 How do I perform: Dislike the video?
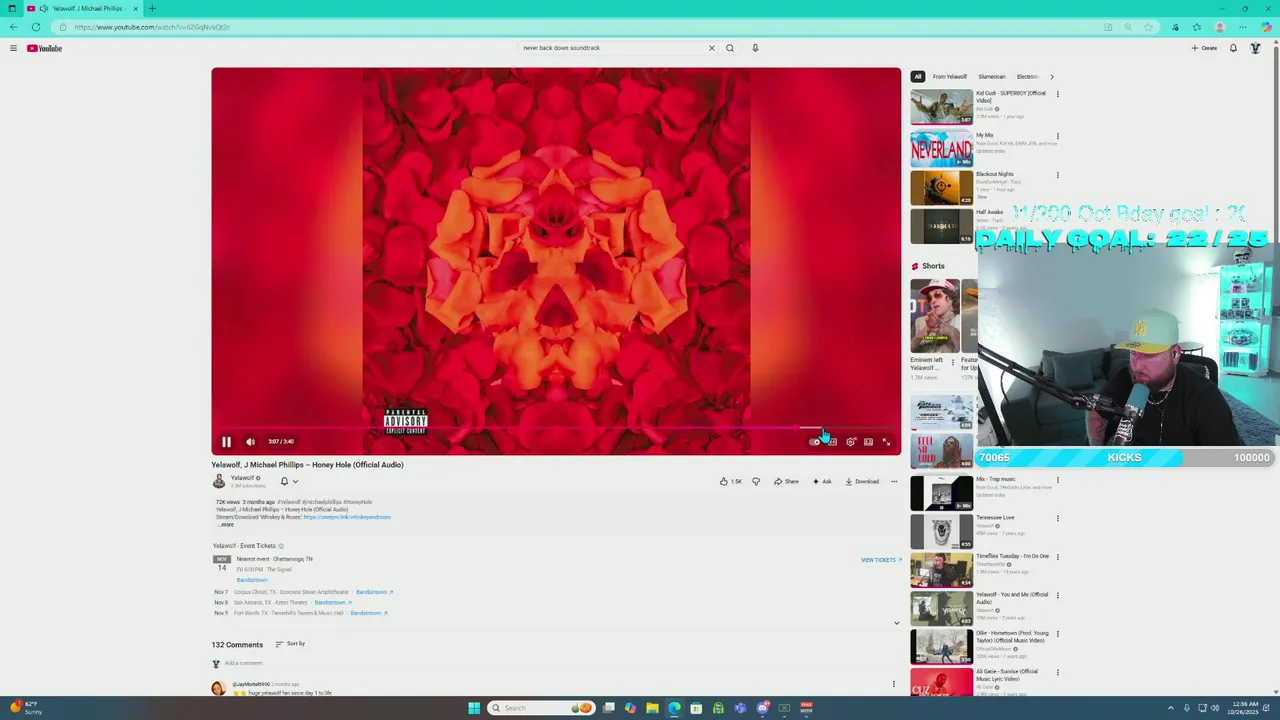[x=756, y=481]
